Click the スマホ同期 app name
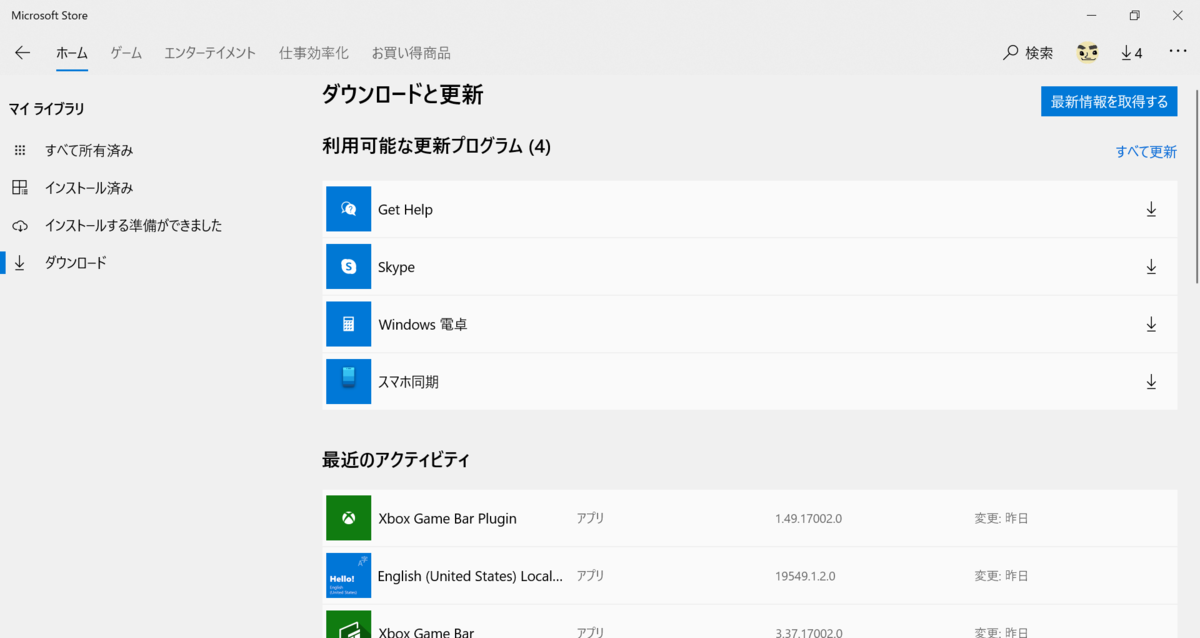This screenshot has width=1200, height=638. (x=408, y=382)
